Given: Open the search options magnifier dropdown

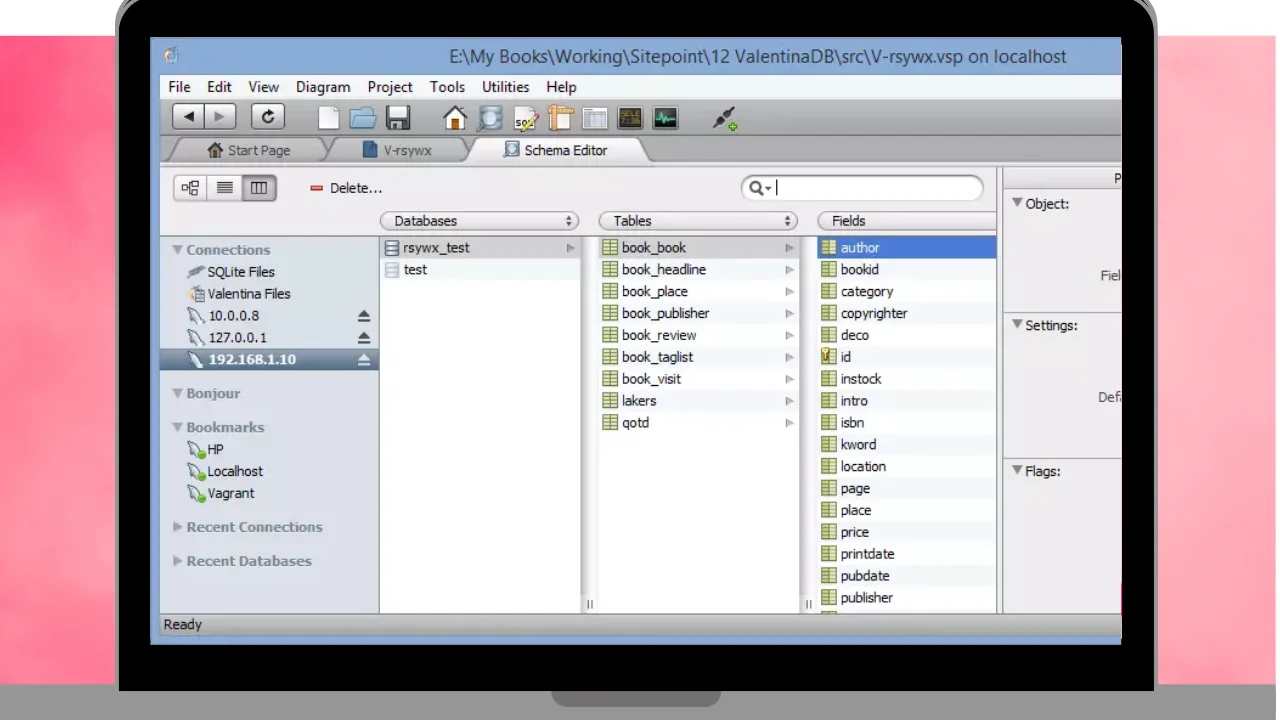Looking at the screenshot, I should 759,188.
